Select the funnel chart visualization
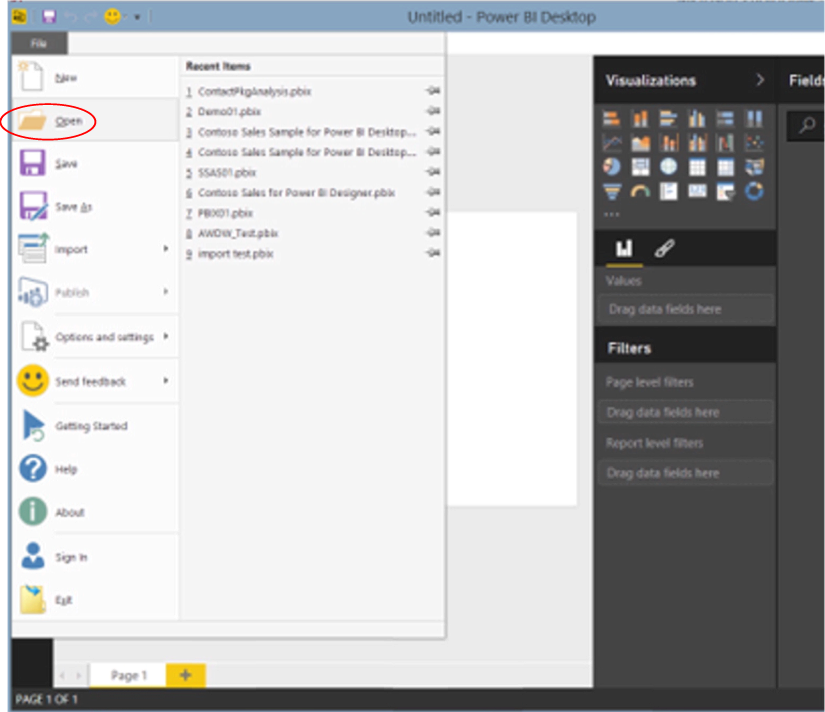 pyautogui.click(x=611, y=191)
